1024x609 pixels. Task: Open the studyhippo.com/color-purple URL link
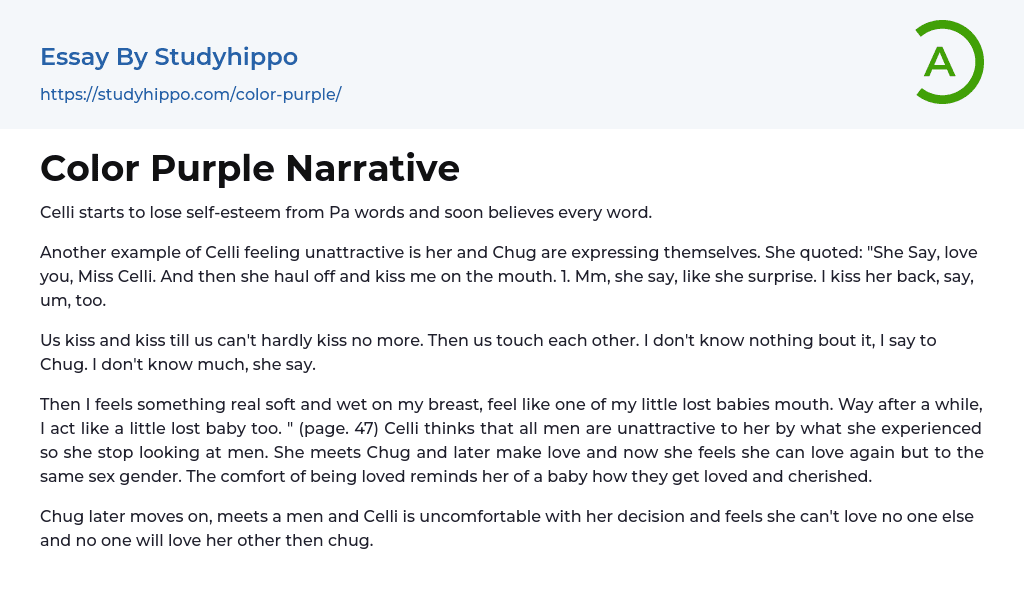[x=190, y=94]
